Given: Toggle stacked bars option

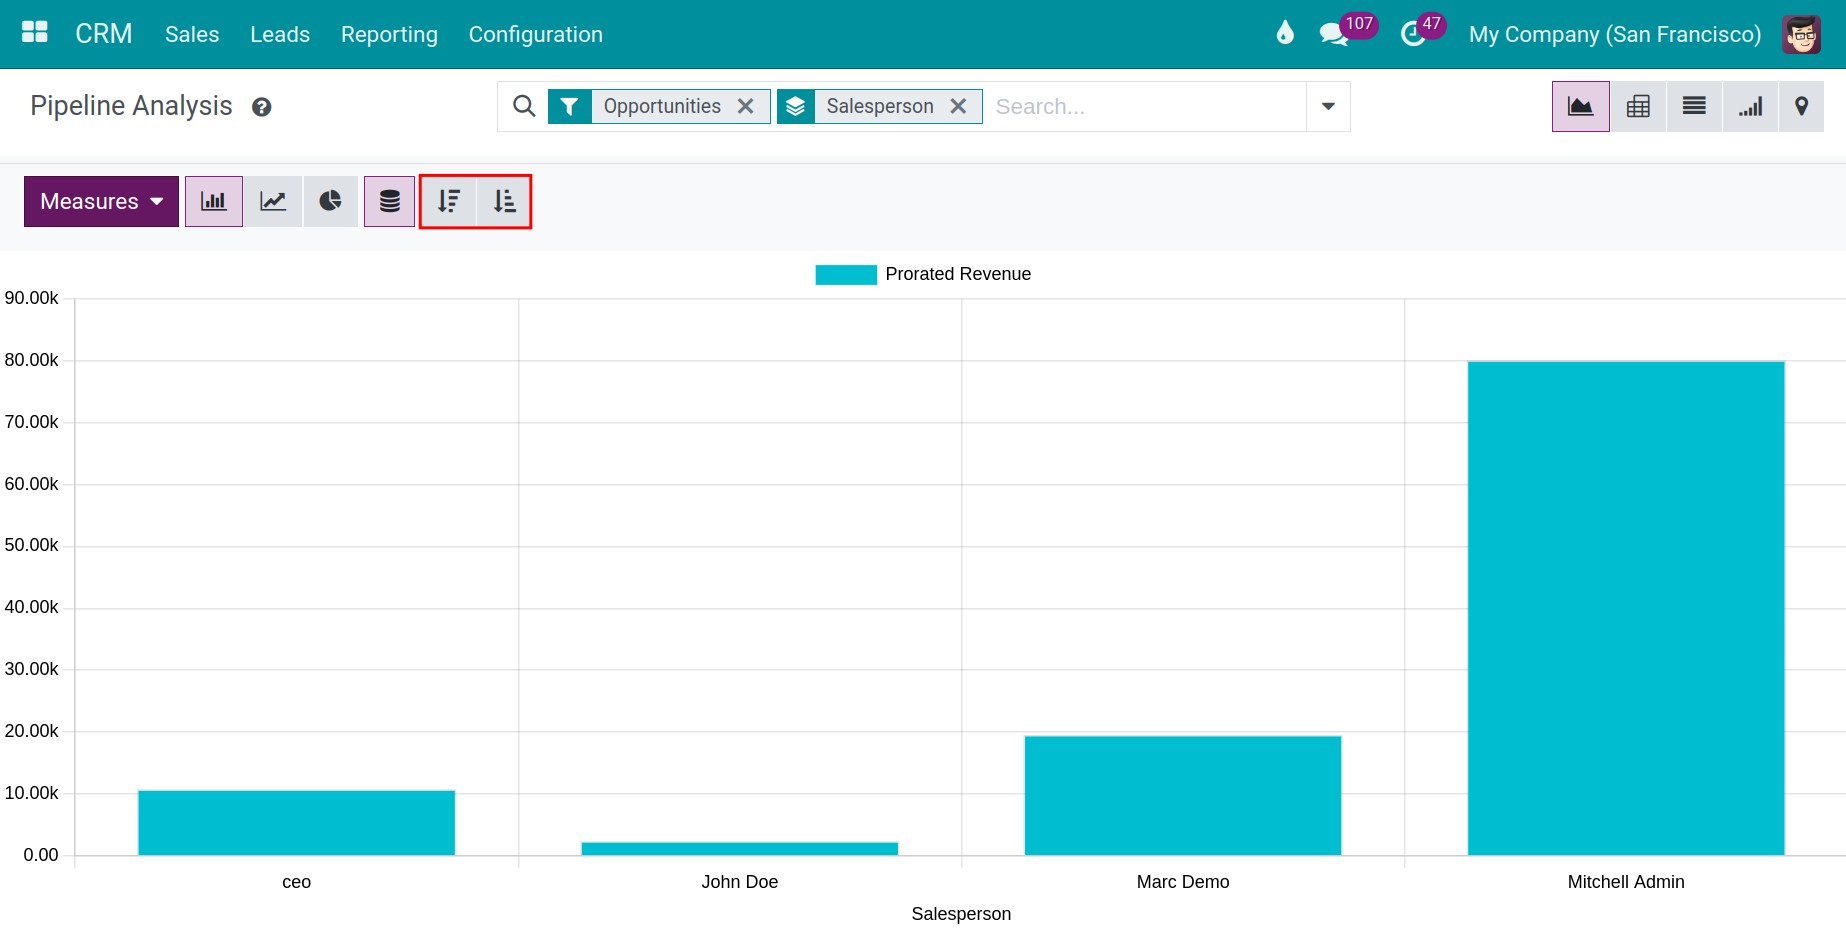Looking at the screenshot, I should point(390,201).
